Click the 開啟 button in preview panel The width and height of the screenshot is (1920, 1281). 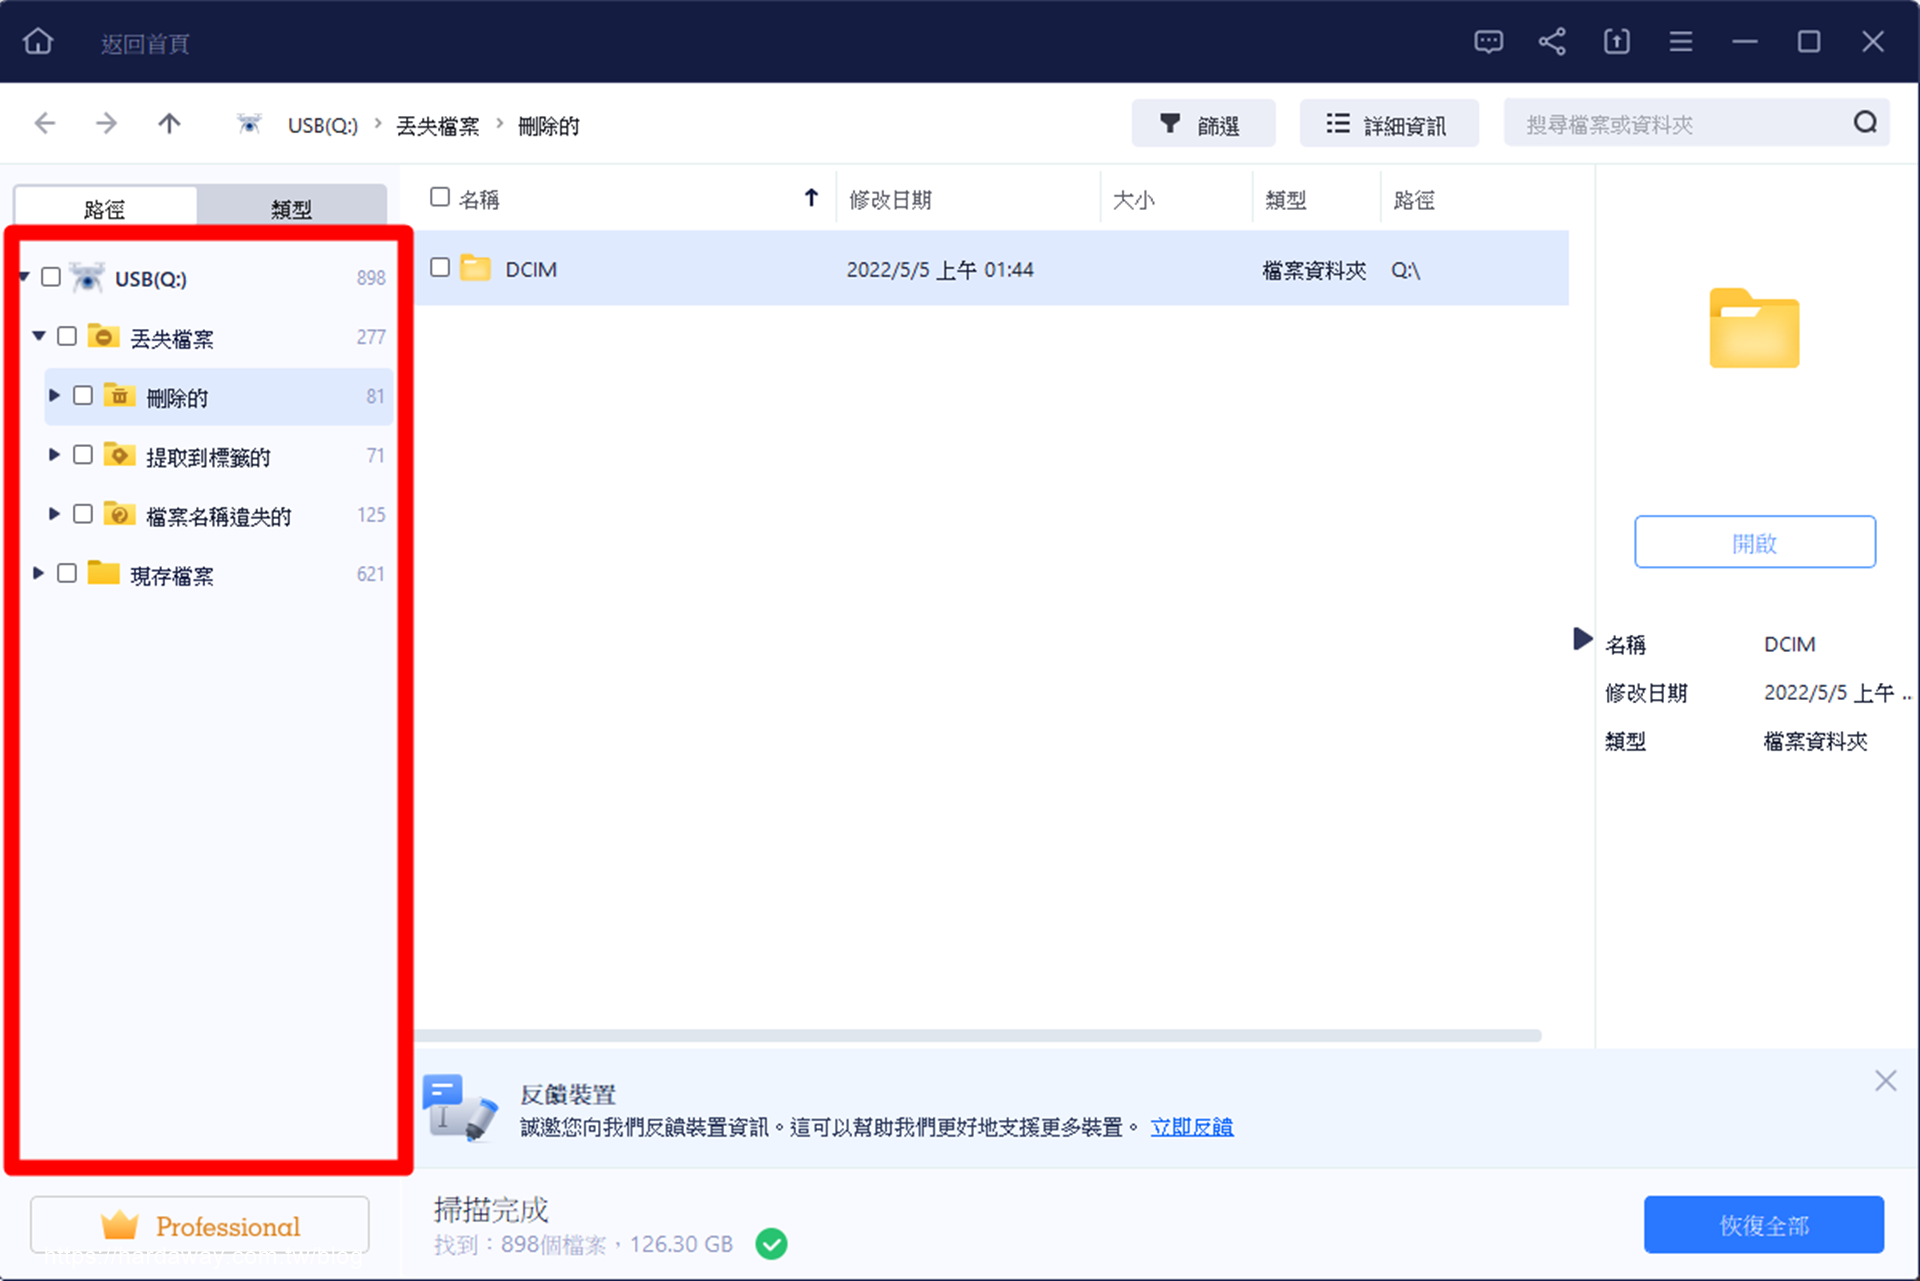[1755, 542]
